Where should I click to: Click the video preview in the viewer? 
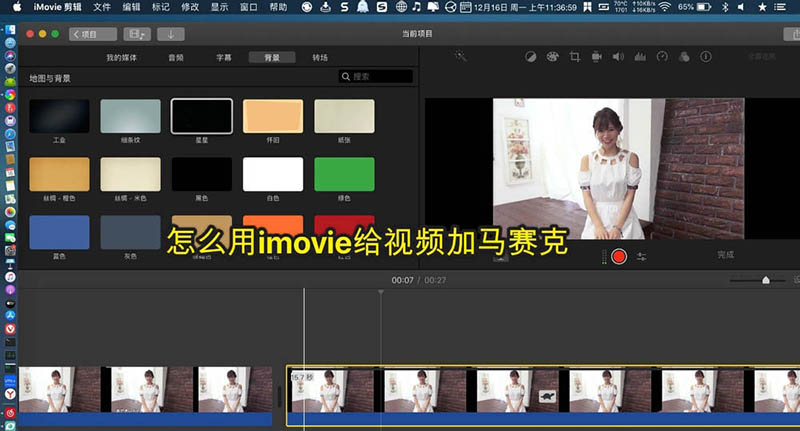tap(618, 169)
